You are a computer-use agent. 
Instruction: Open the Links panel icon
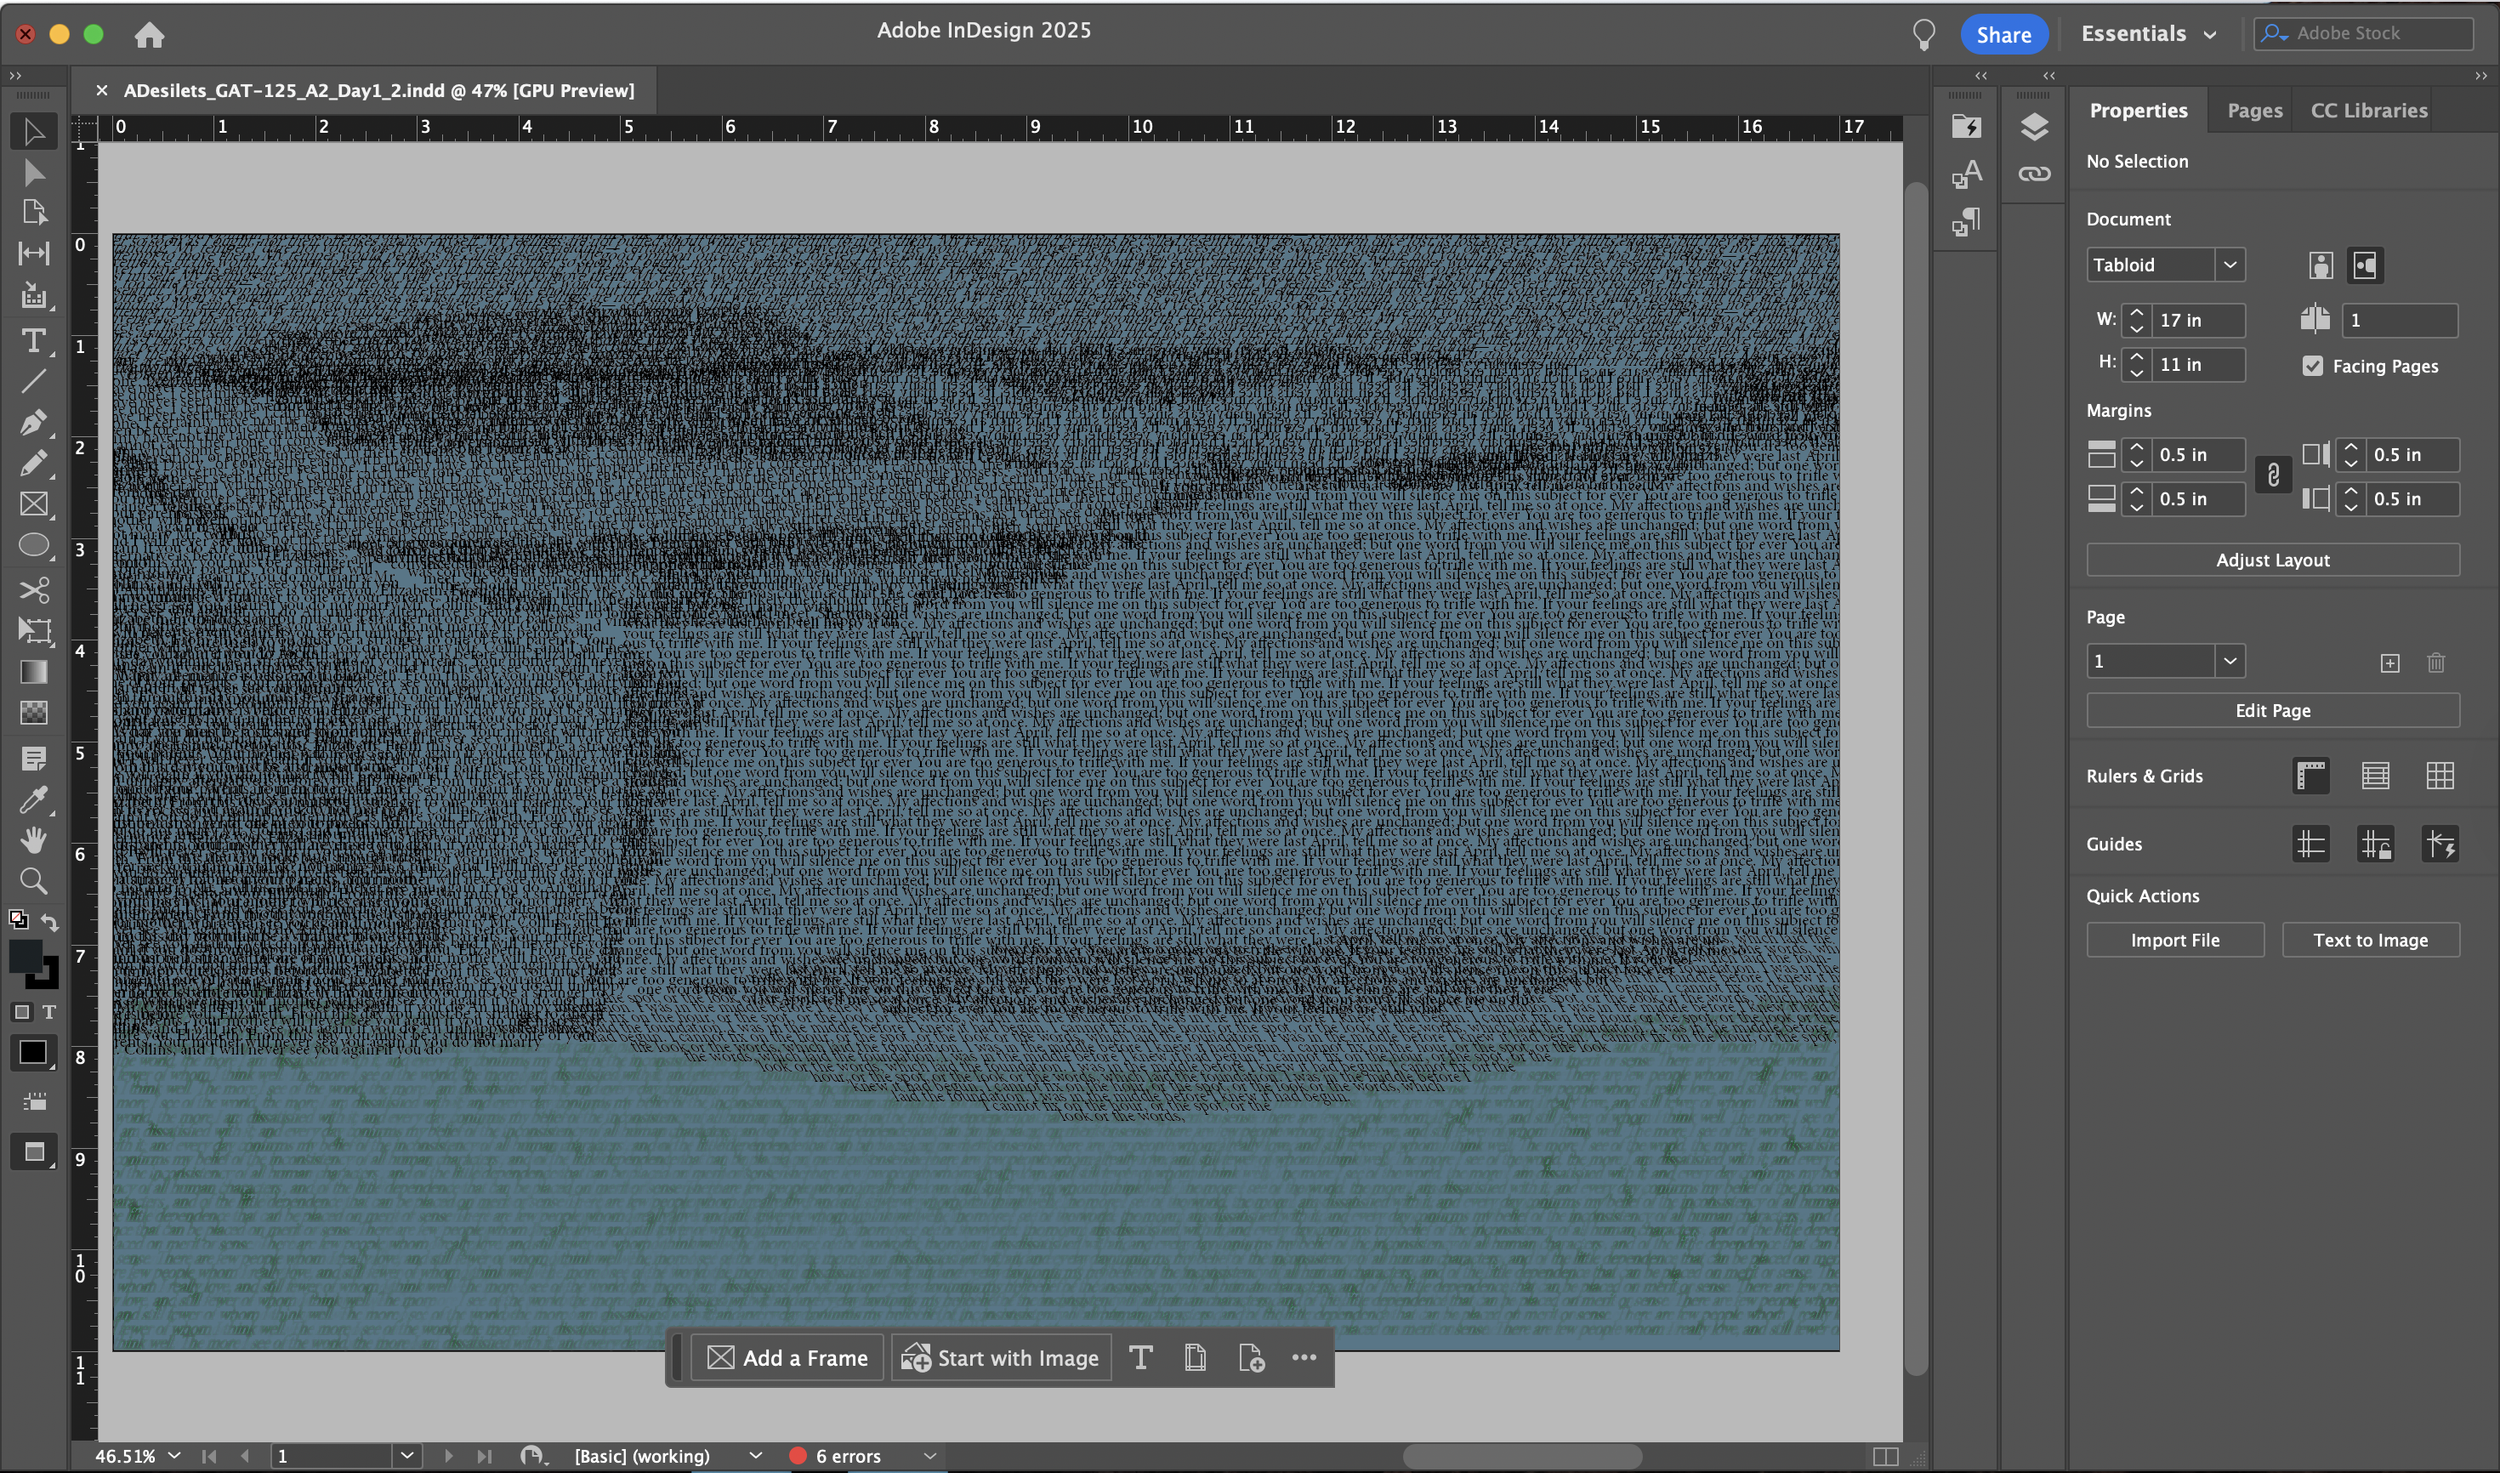click(x=2034, y=174)
